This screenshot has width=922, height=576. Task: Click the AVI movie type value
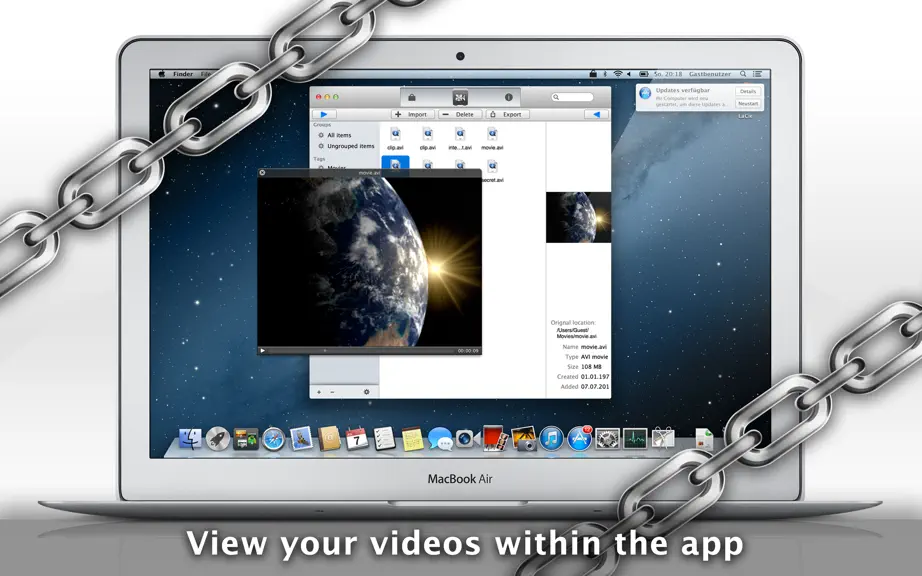coord(594,357)
